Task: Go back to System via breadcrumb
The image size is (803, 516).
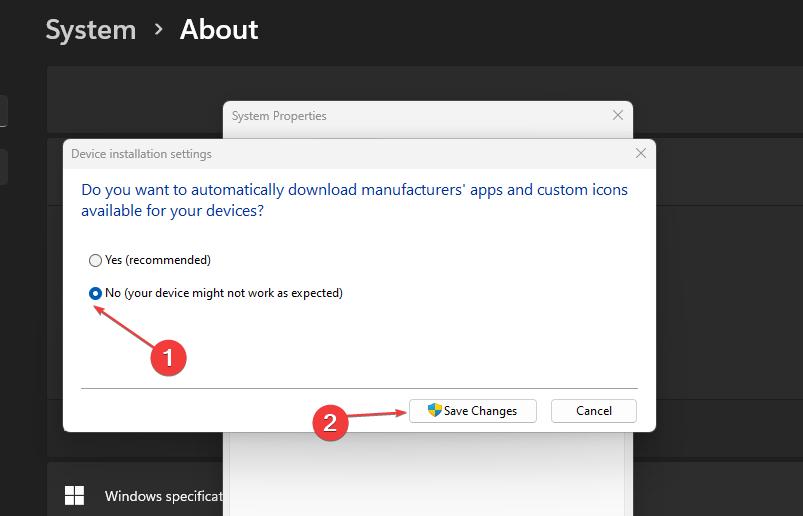Action: [90, 30]
